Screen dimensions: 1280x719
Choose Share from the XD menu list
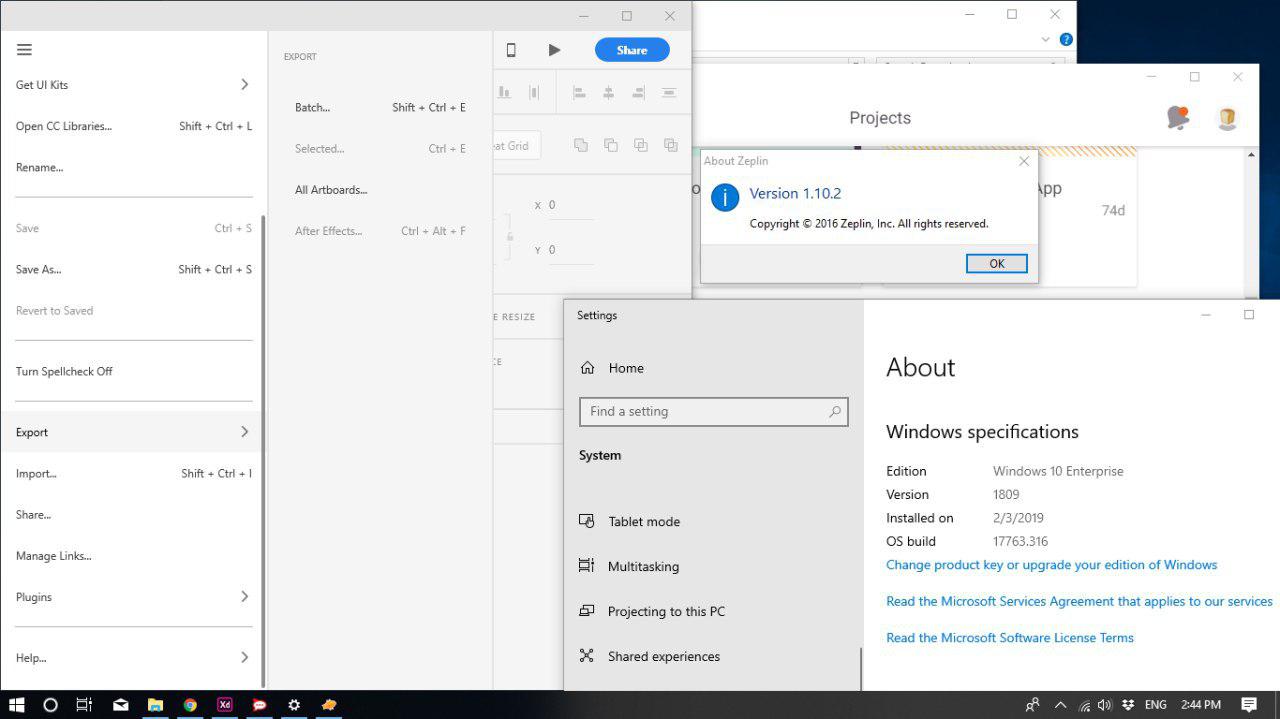(134, 515)
